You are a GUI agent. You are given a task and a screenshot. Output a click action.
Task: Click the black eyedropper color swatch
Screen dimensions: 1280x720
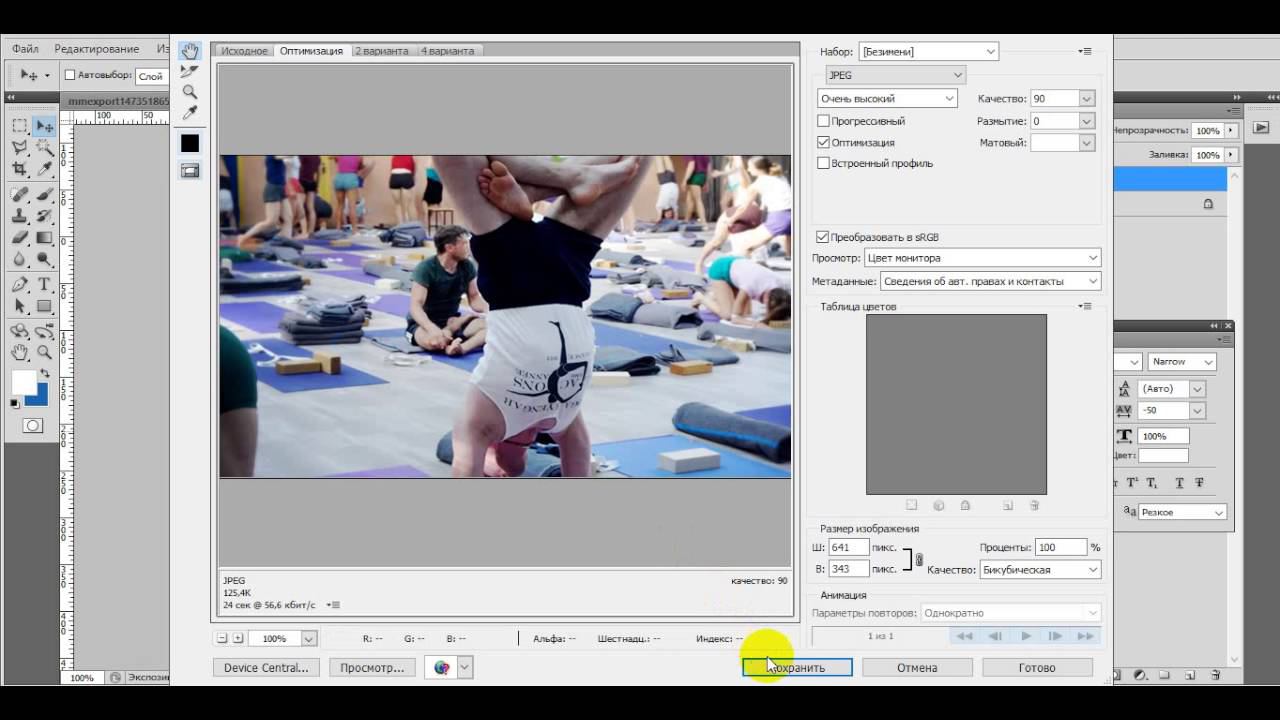[x=190, y=143]
